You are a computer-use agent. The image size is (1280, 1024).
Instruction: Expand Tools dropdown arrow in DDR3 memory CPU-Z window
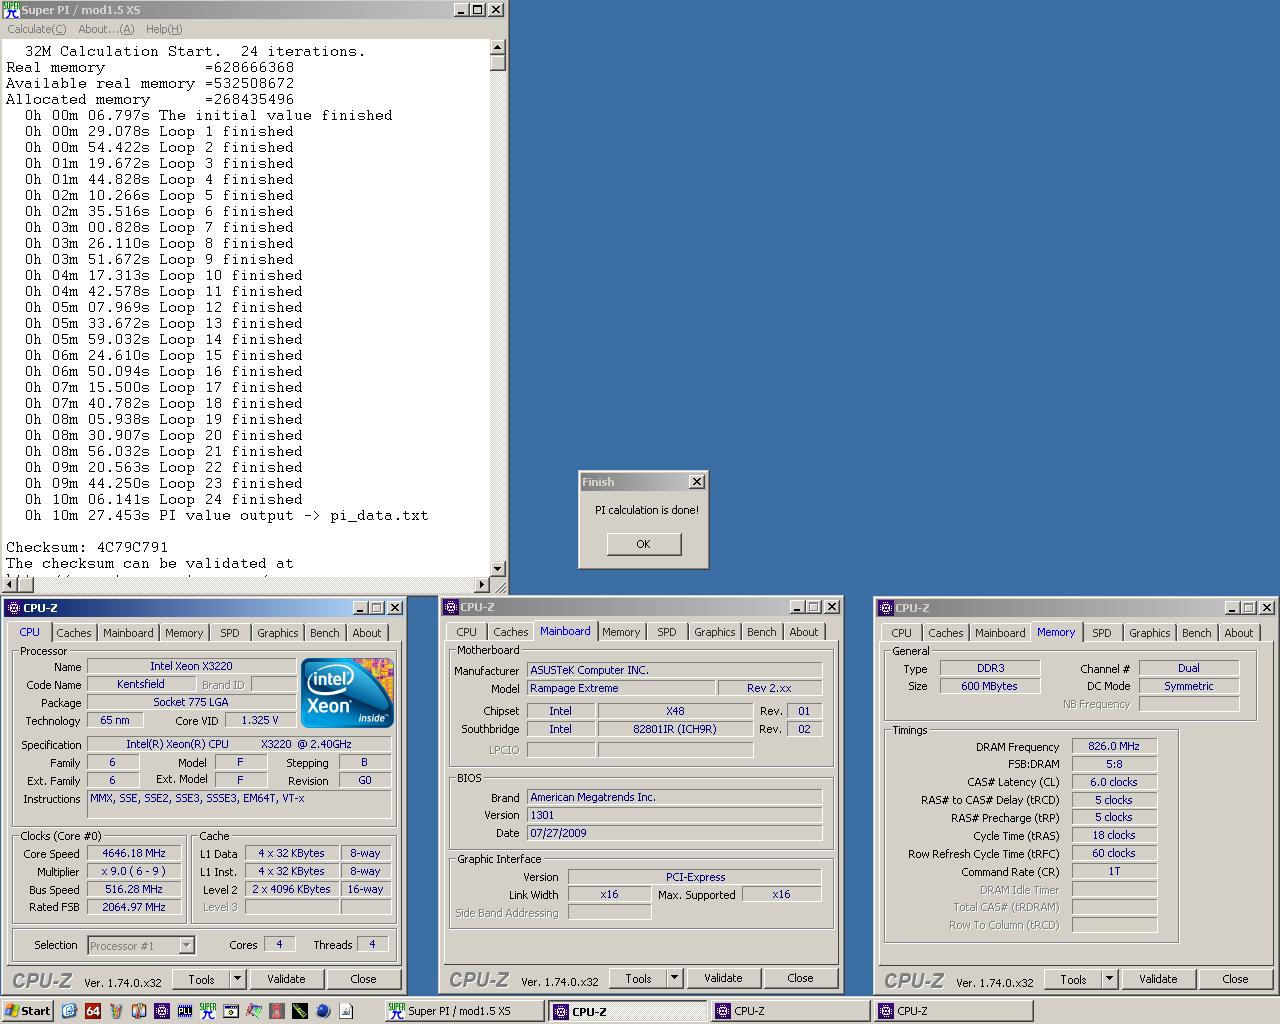click(1109, 979)
